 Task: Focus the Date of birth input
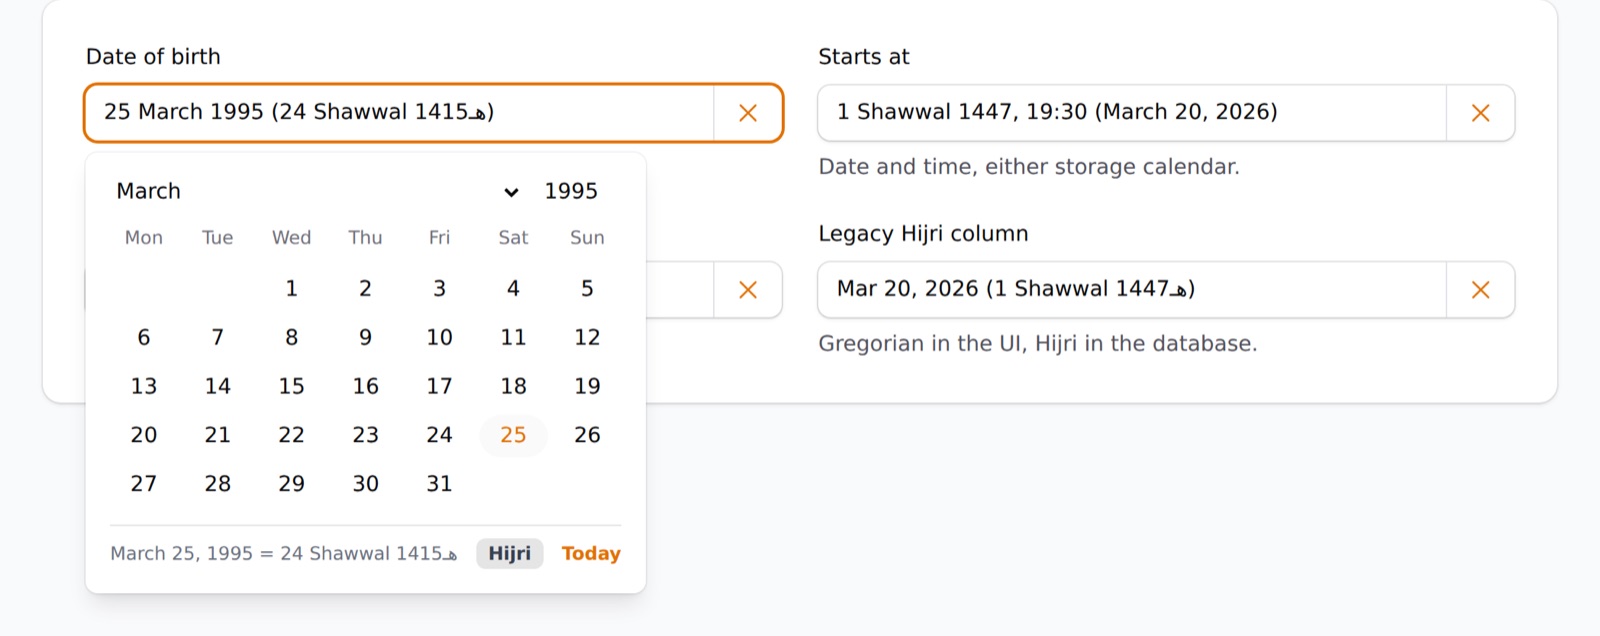(399, 113)
